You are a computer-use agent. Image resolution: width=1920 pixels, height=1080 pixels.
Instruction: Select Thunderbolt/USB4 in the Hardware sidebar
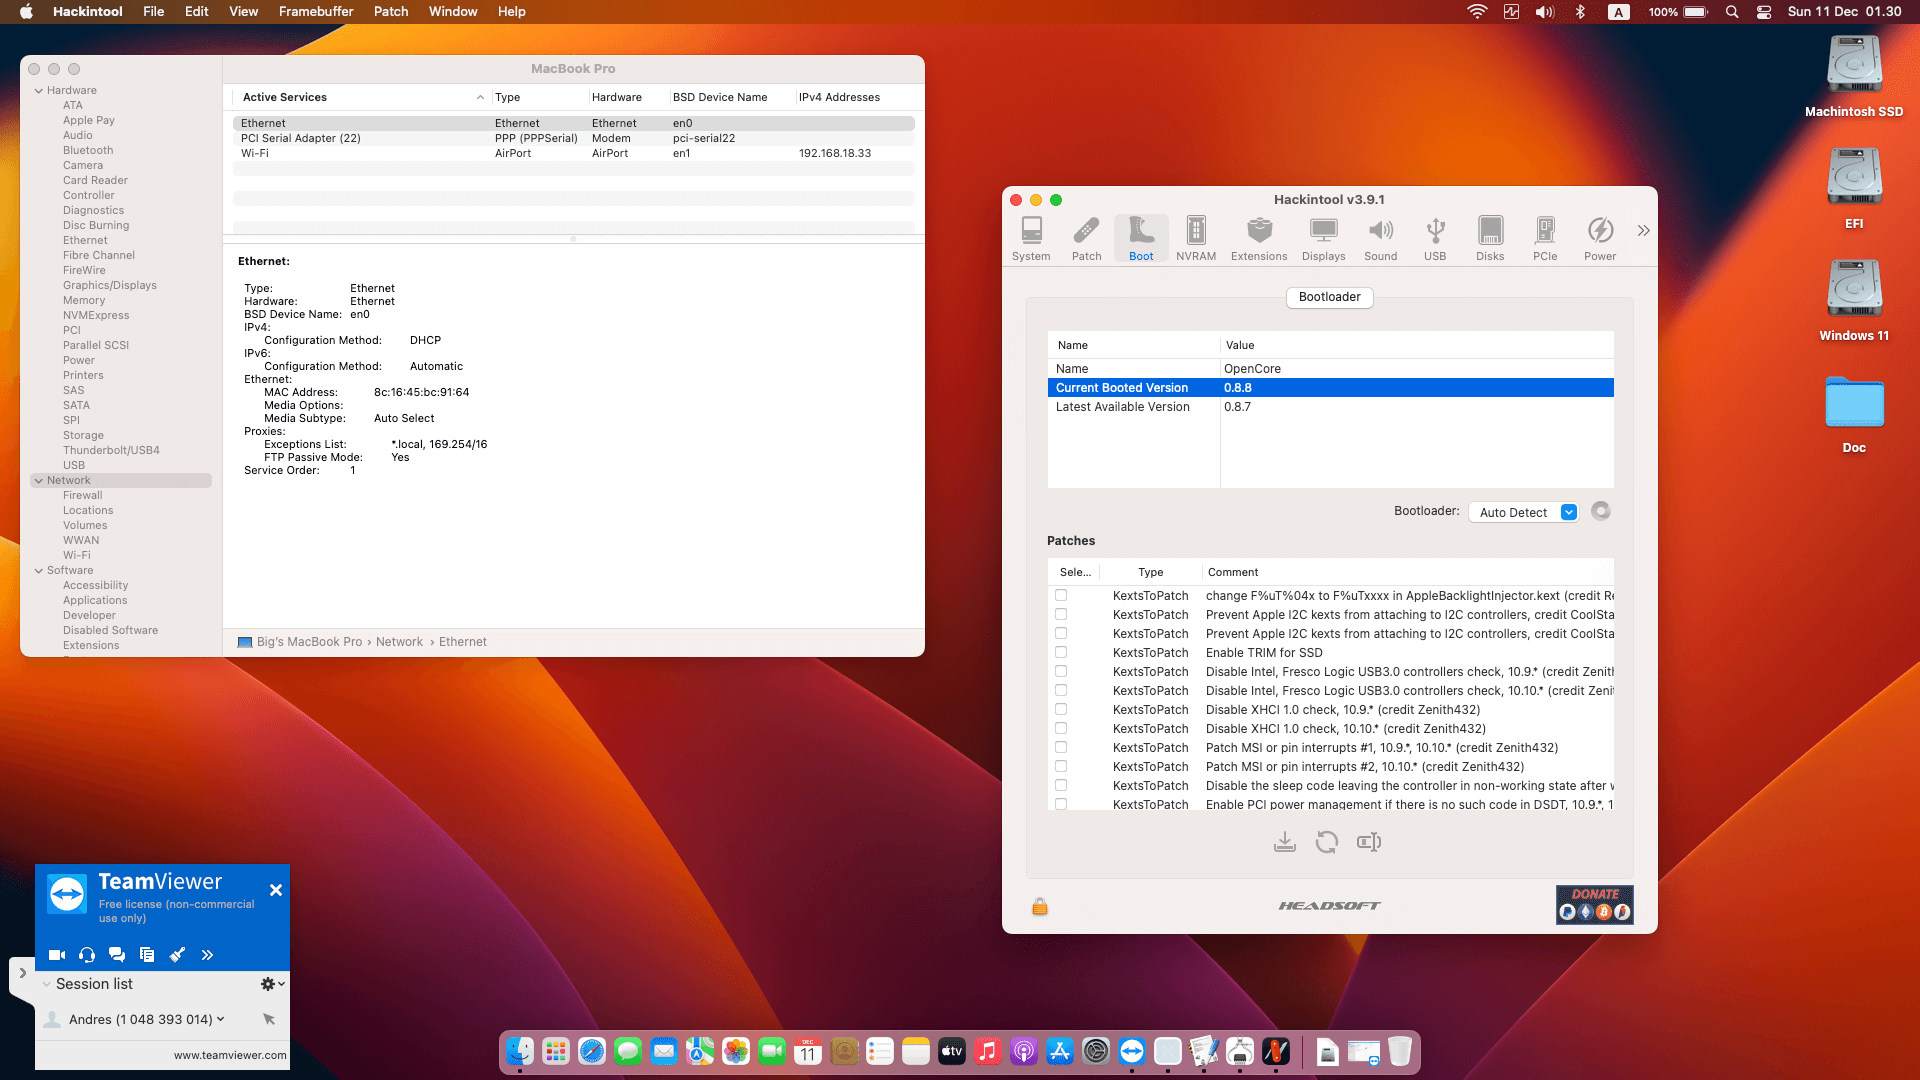(111, 450)
